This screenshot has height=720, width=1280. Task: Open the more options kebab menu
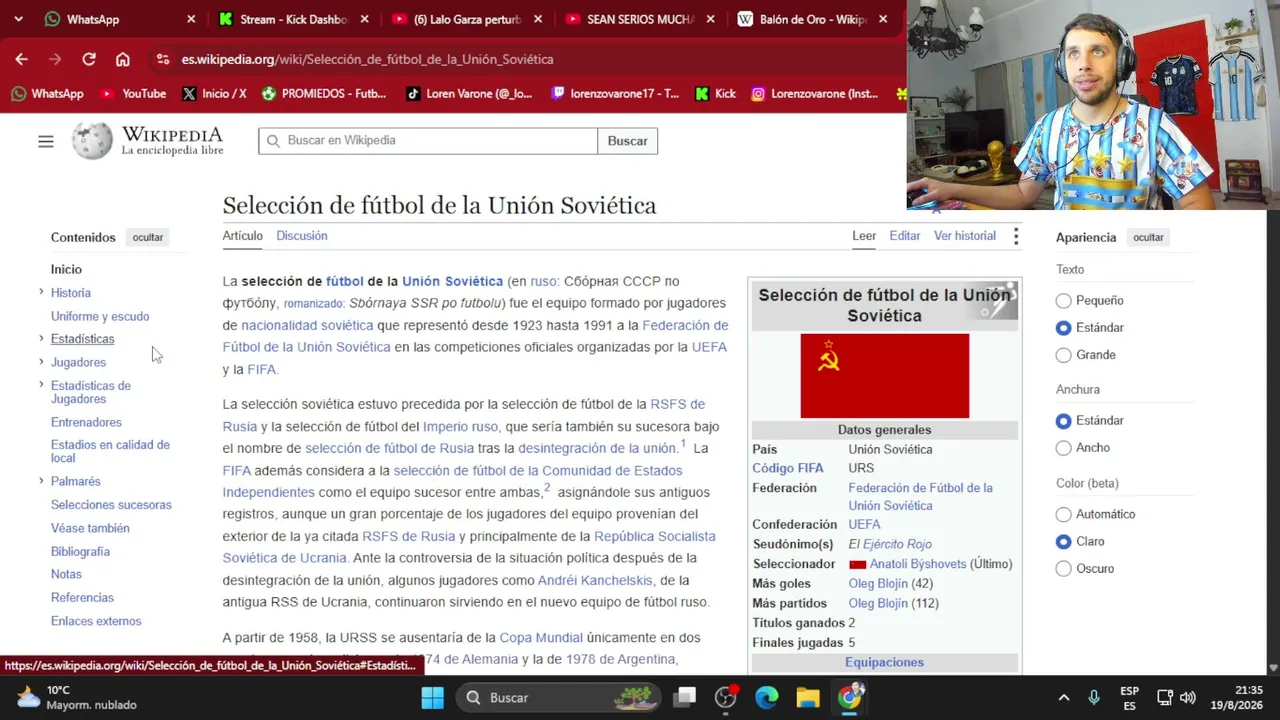(1016, 236)
